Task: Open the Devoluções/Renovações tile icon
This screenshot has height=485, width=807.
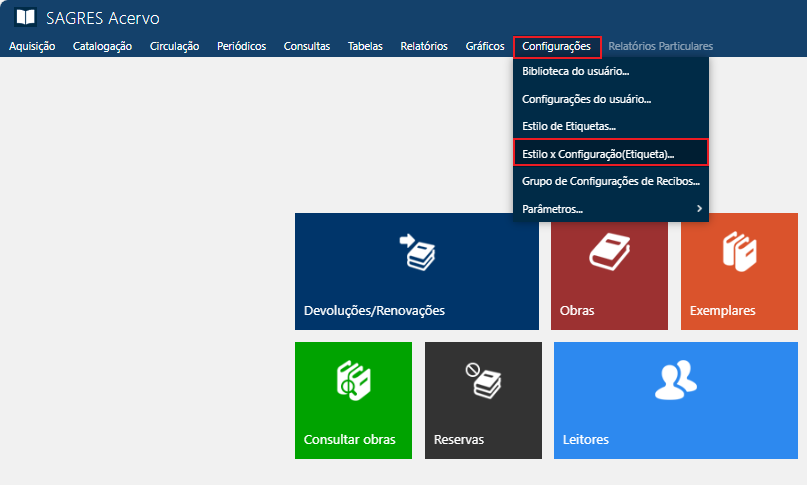Action: pos(416,253)
